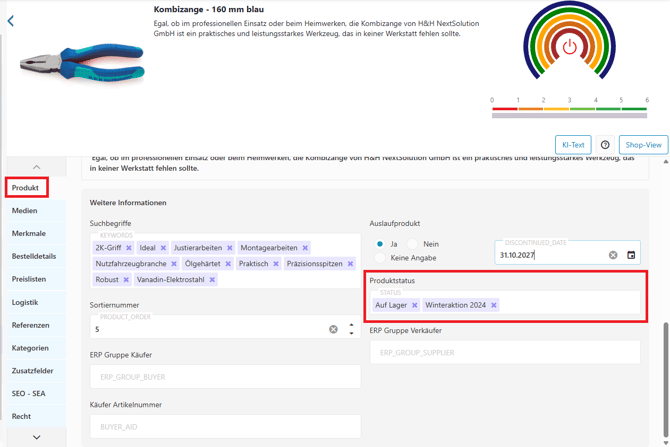Select Nein for Auslaufprodukt

coord(412,244)
